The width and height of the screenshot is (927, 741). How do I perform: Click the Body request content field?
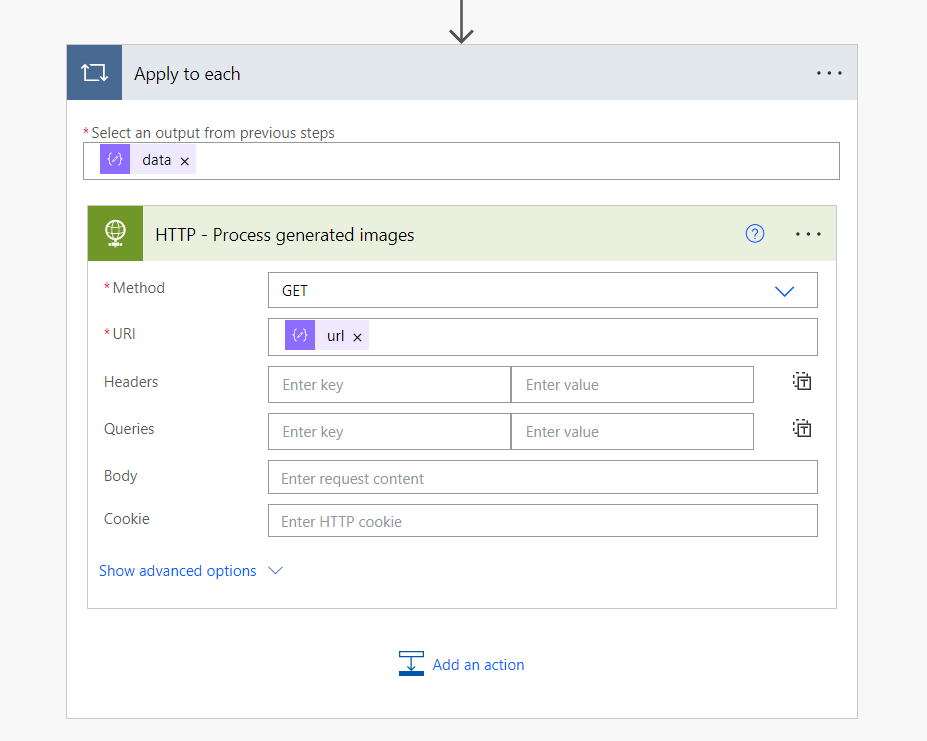click(542, 478)
